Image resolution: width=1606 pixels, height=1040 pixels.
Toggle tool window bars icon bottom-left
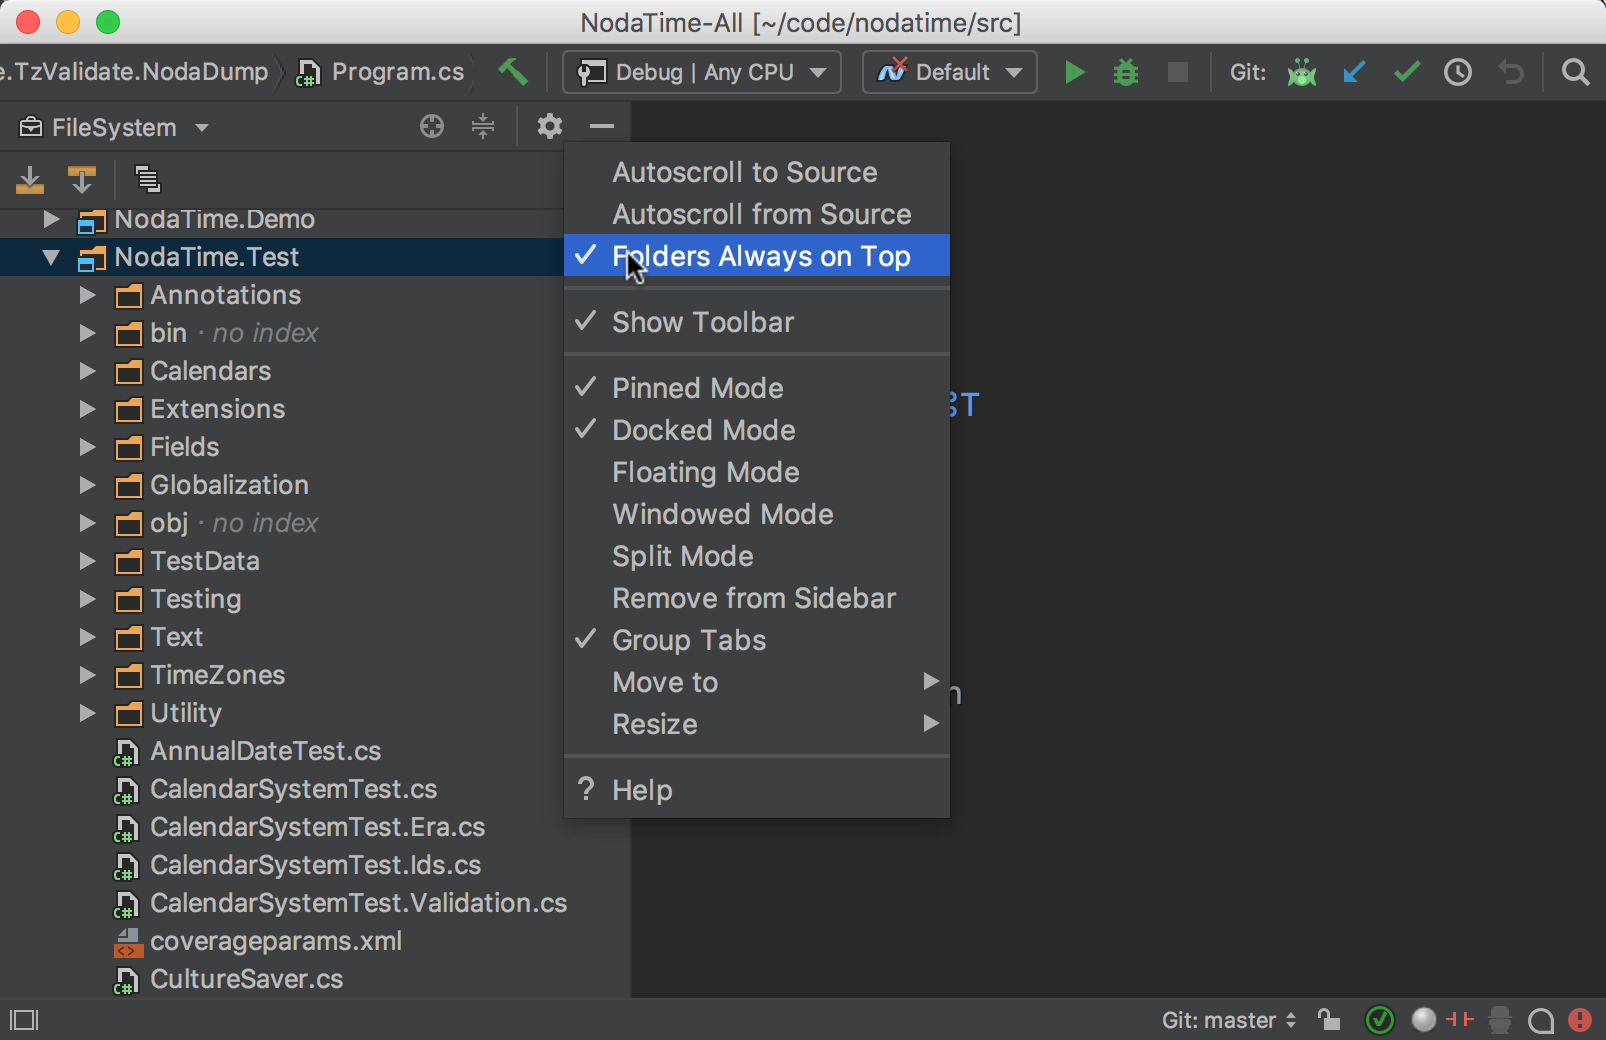point(24,1020)
